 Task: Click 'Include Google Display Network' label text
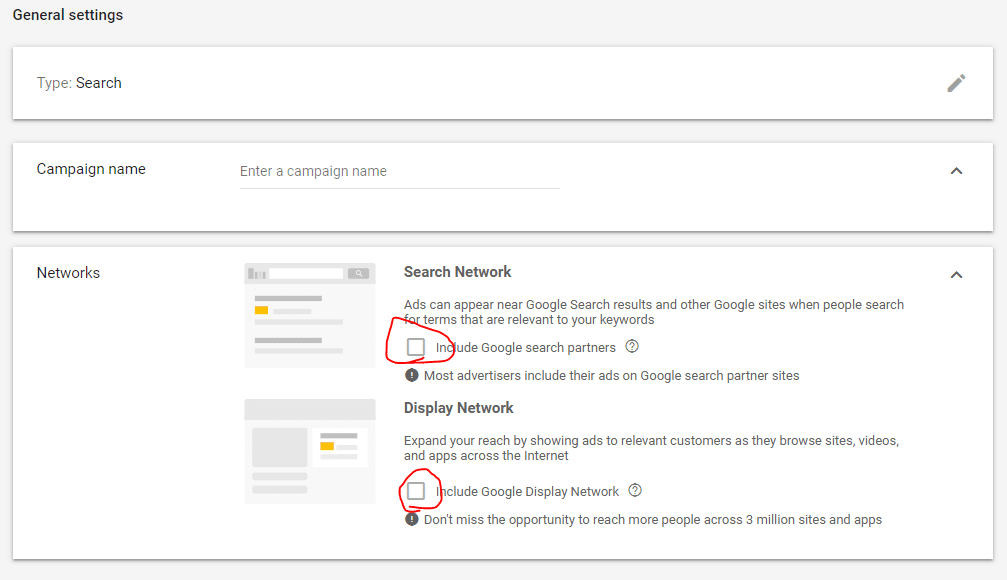(x=527, y=491)
